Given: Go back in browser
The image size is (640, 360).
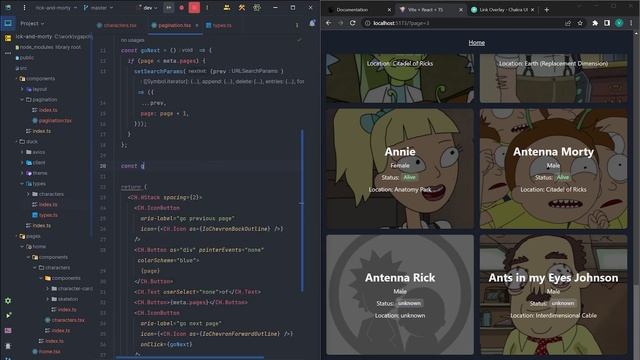Looking at the screenshot, I should (x=329, y=23).
